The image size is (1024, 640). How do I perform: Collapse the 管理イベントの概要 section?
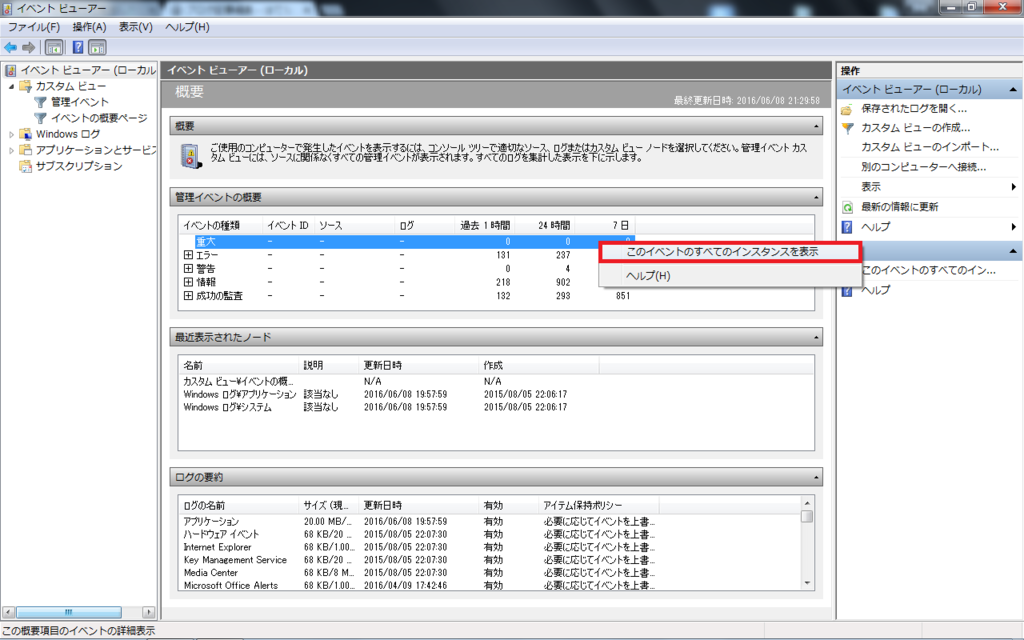pyautogui.click(x=816, y=197)
